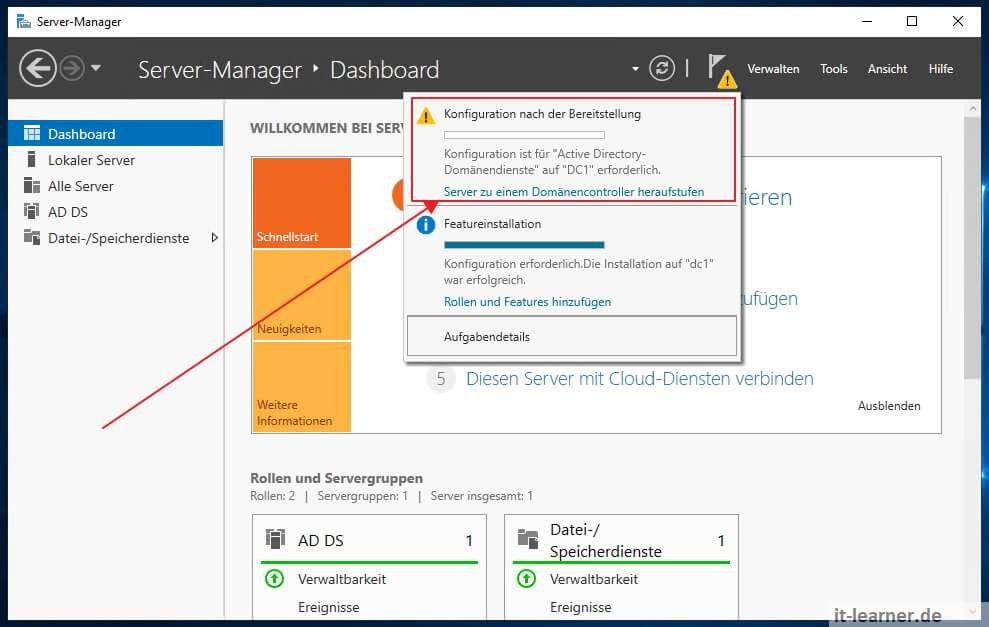Click the Featureinstallation progress bar

pos(524,245)
